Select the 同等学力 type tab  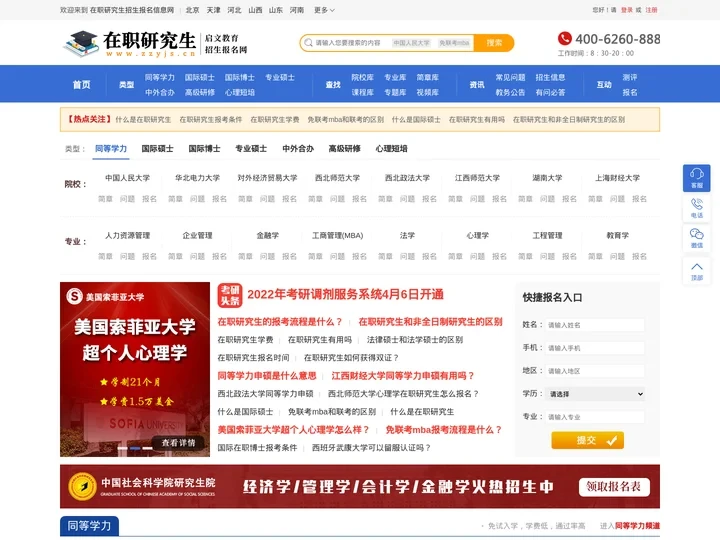click(x=111, y=149)
